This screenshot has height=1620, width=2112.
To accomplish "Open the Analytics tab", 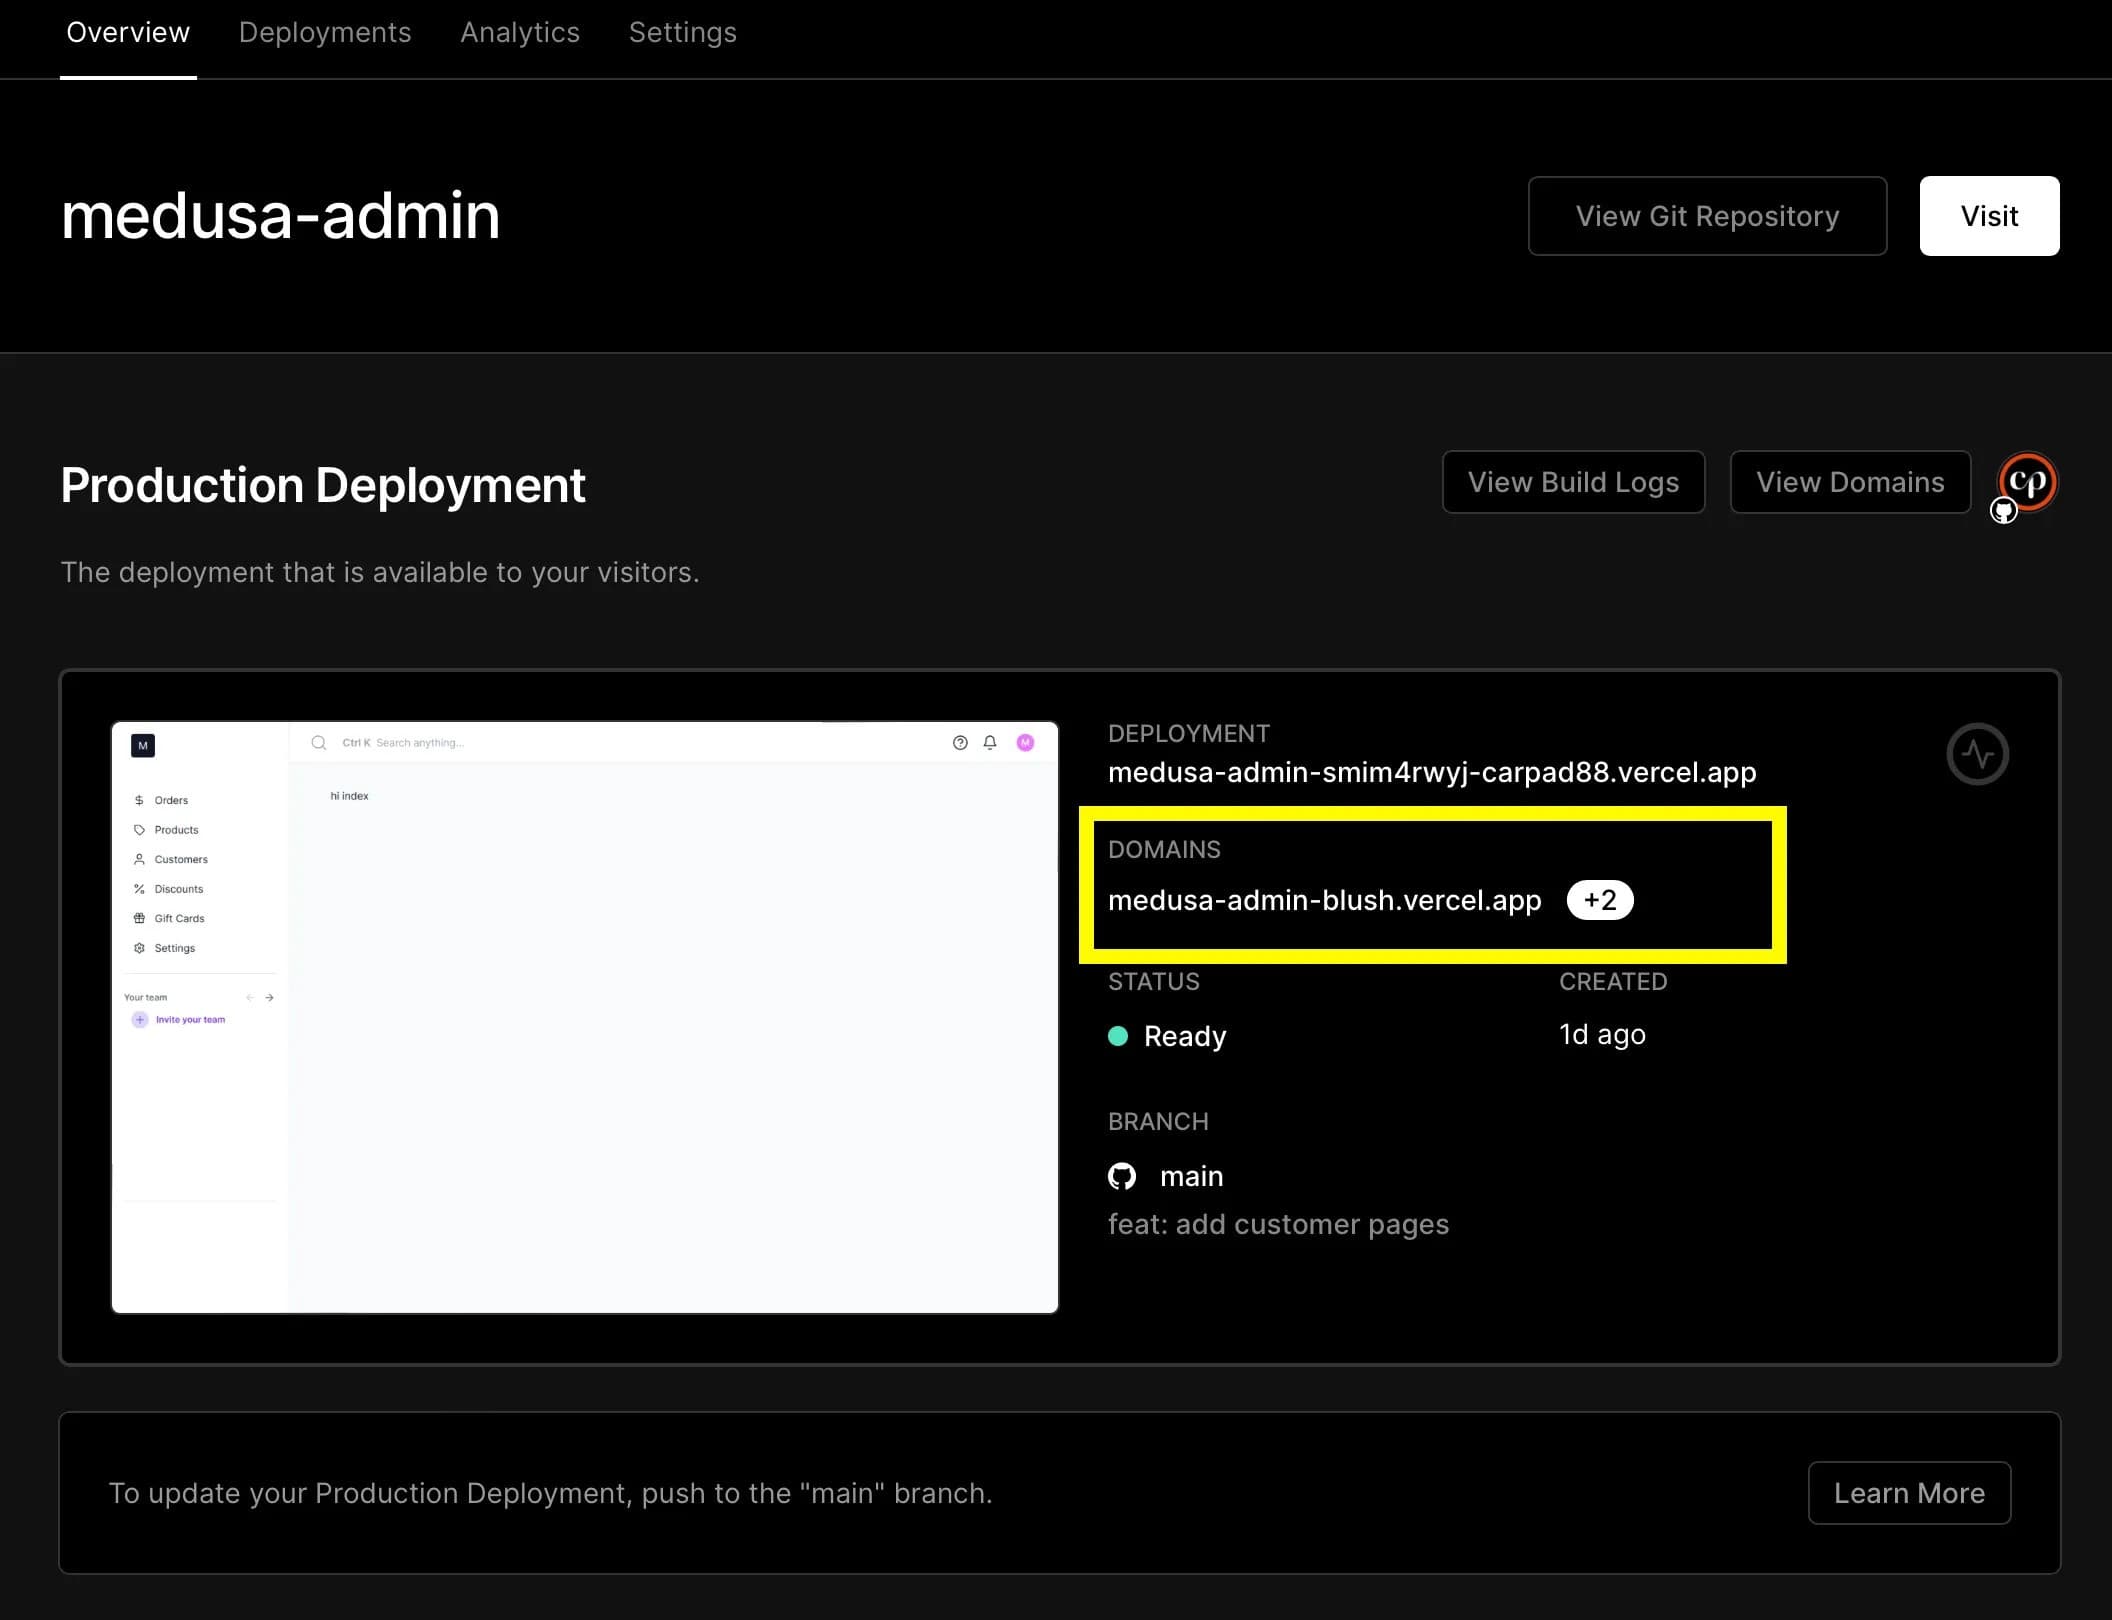I will 520,33.
